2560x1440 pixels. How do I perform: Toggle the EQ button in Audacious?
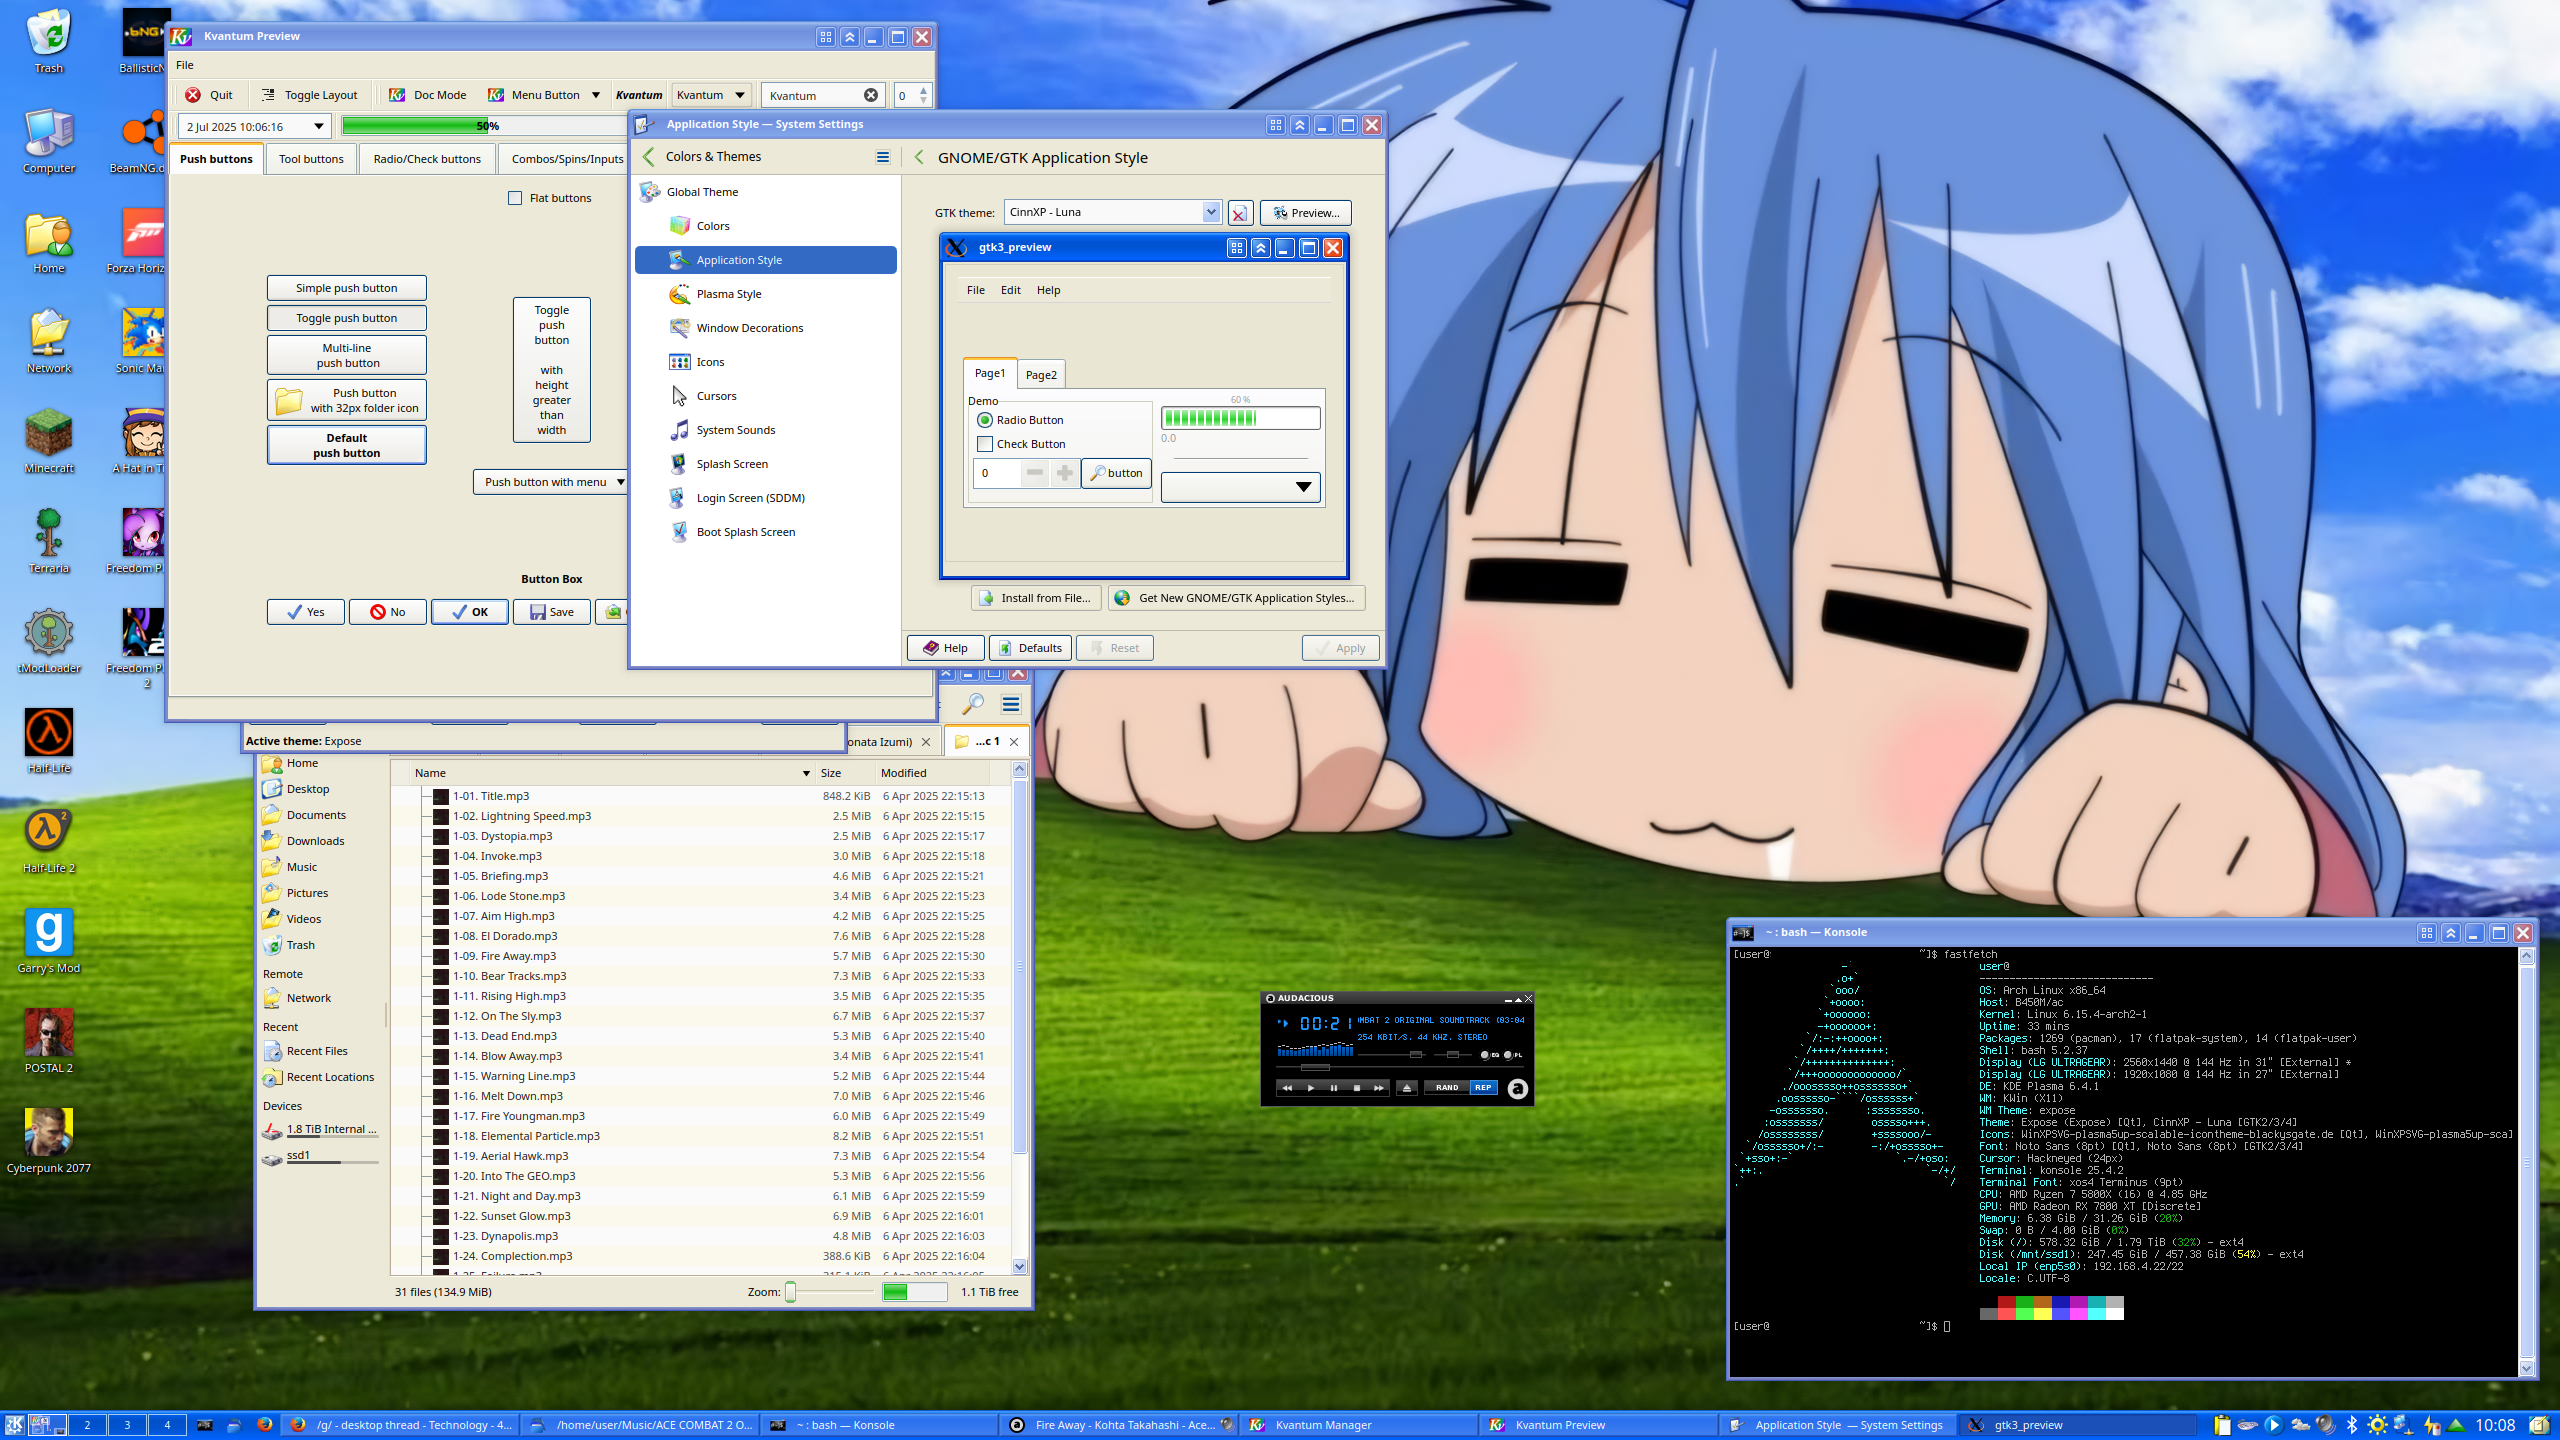(1489, 1055)
